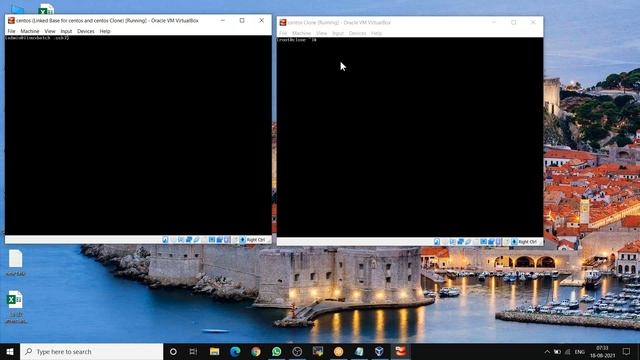
Task: Open Machine menu in centos Clone window
Action: 302,33
